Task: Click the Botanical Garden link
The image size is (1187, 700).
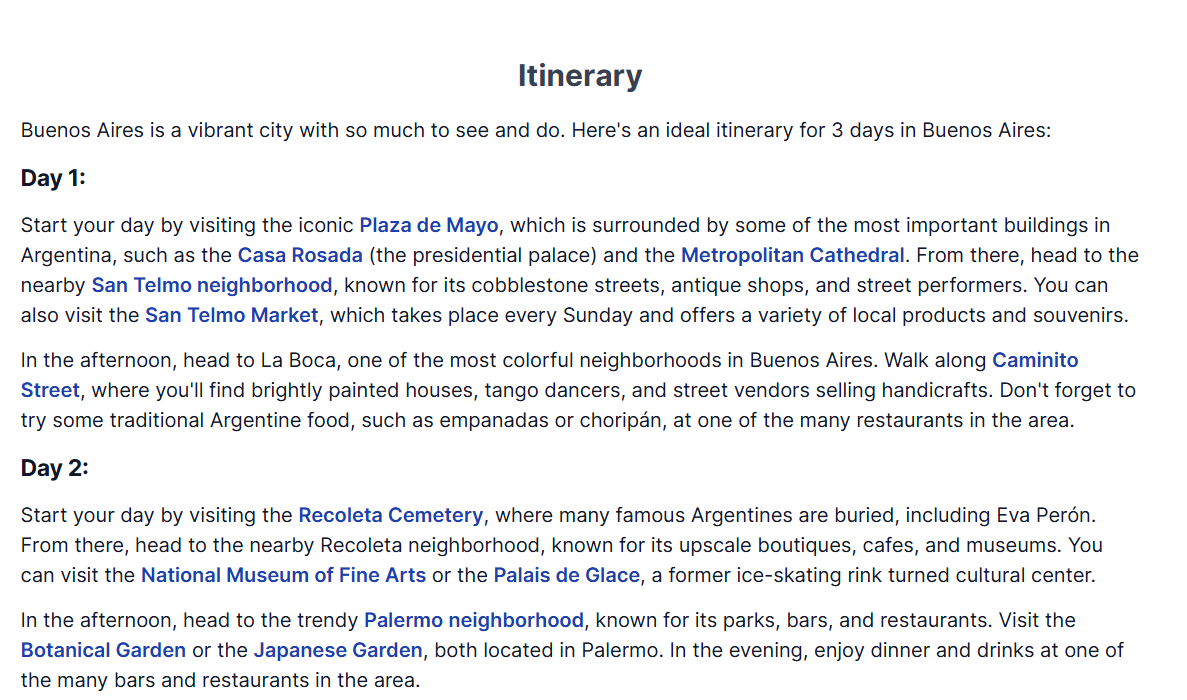Action: (x=103, y=651)
